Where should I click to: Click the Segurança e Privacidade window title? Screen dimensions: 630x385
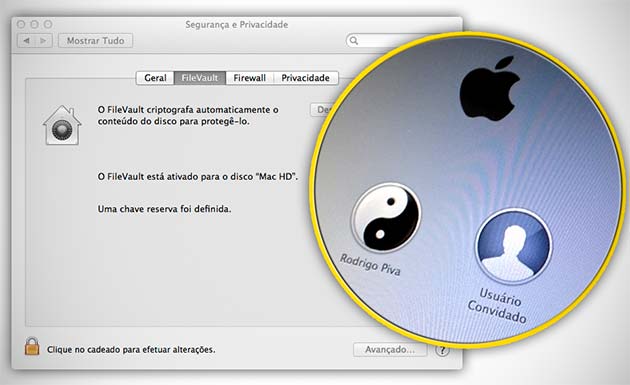[237, 25]
